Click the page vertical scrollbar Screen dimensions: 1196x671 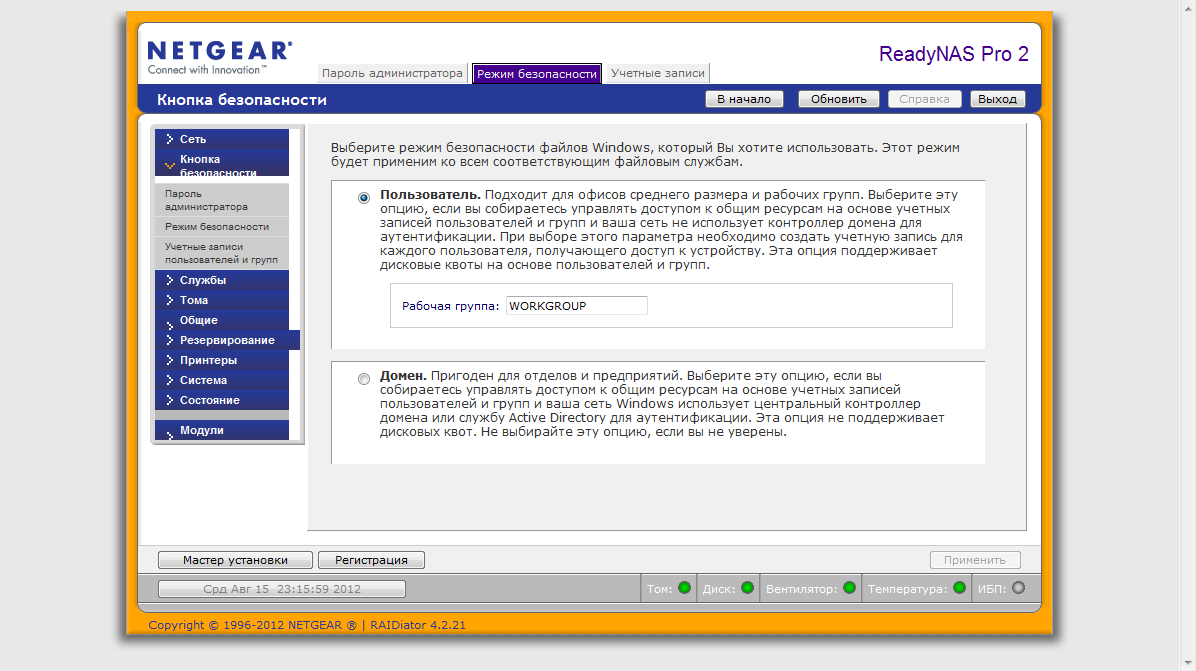click(x=1188, y=336)
